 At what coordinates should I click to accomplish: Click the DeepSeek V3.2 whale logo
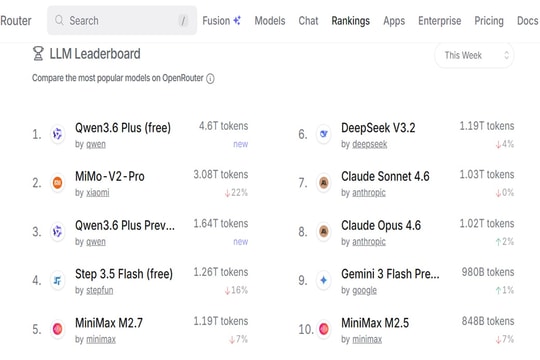(x=324, y=134)
